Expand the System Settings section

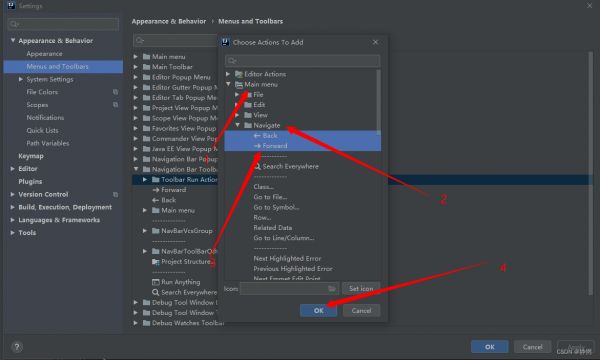tap(21, 79)
